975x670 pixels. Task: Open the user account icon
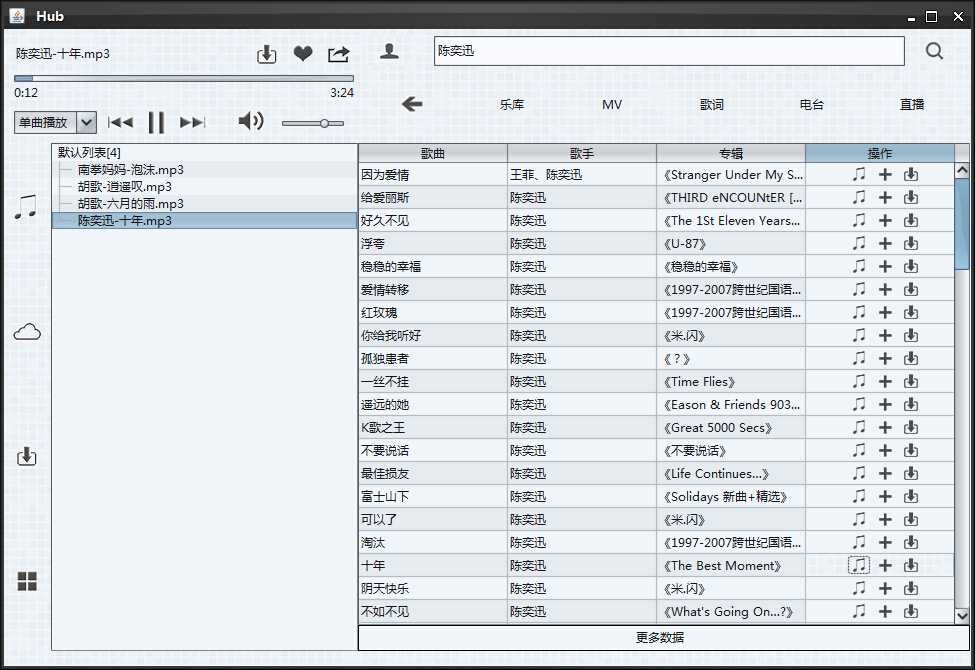click(x=389, y=52)
